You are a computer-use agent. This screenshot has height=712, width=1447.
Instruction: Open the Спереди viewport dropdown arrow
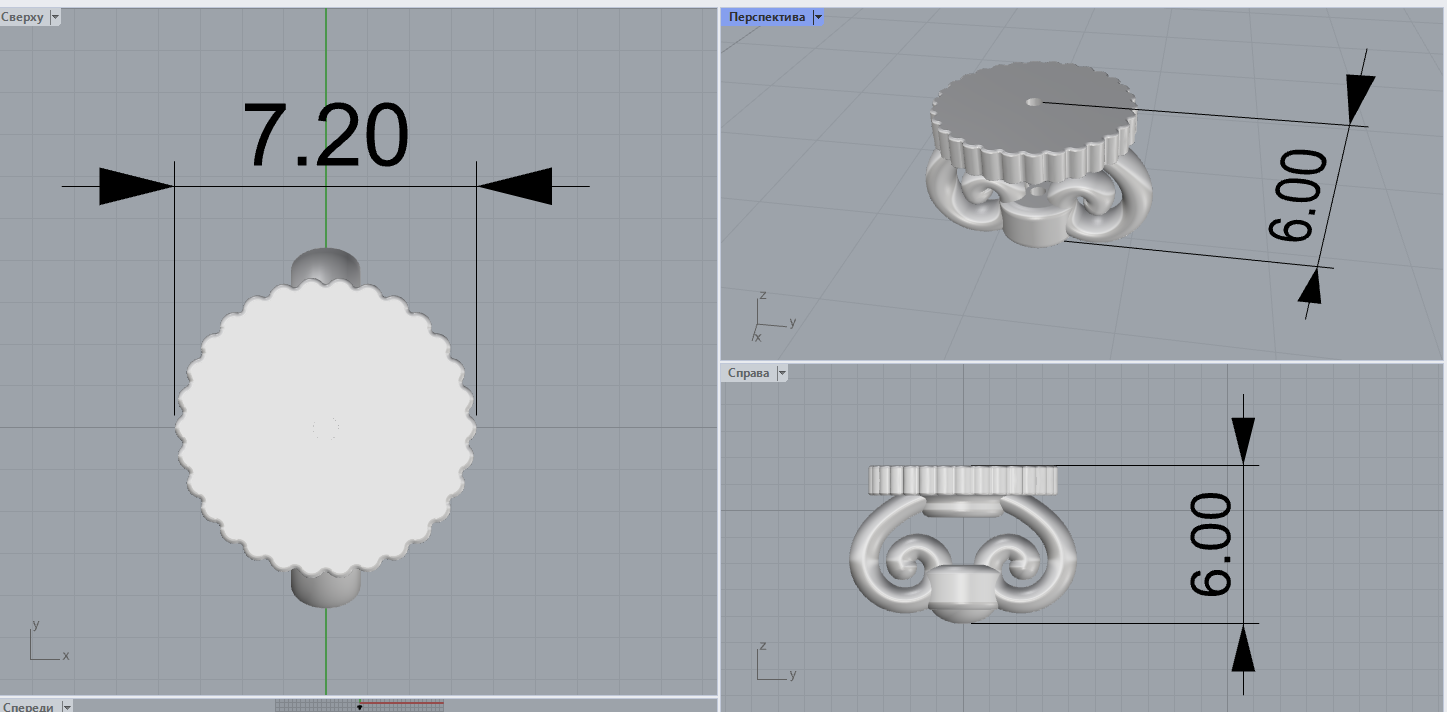coord(67,707)
